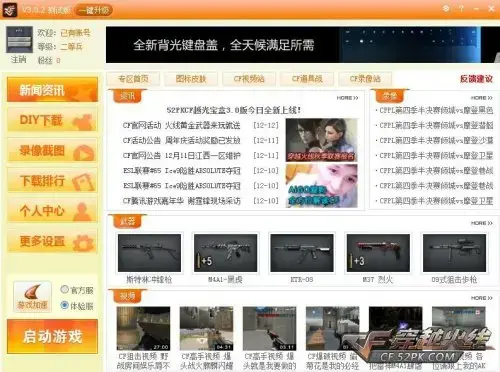500x372 pixels.
Task: Click the 资讯 section label tag
Action: click(127, 96)
